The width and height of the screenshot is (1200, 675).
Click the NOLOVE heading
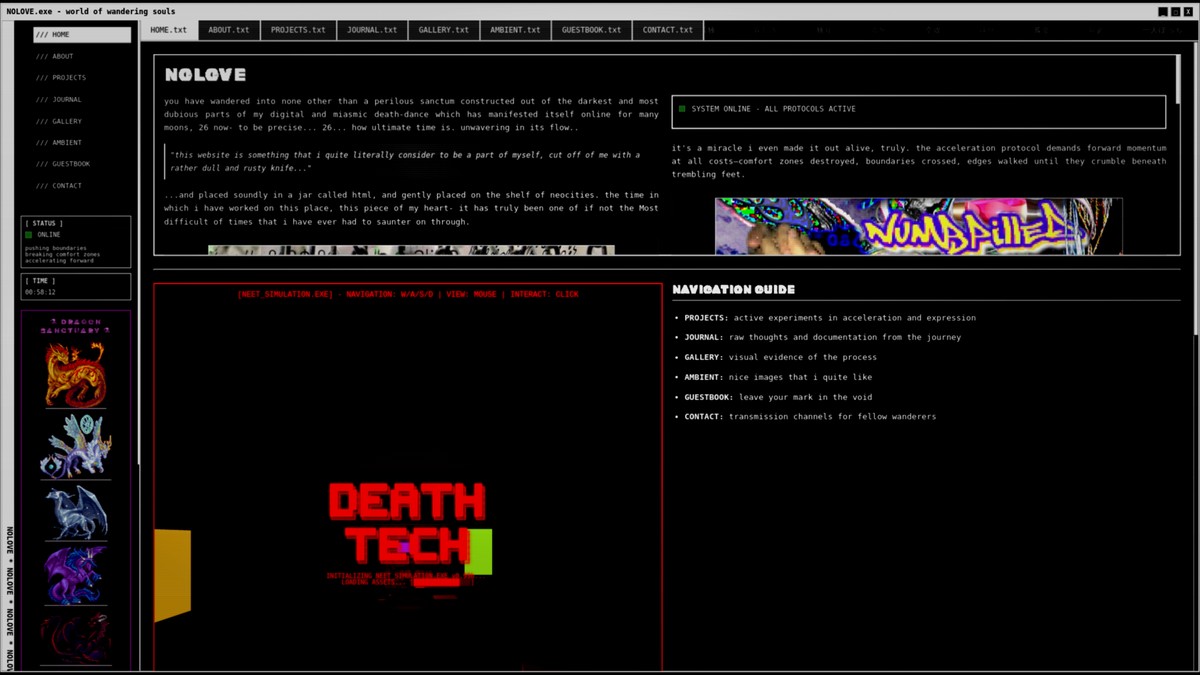tap(205, 75)
